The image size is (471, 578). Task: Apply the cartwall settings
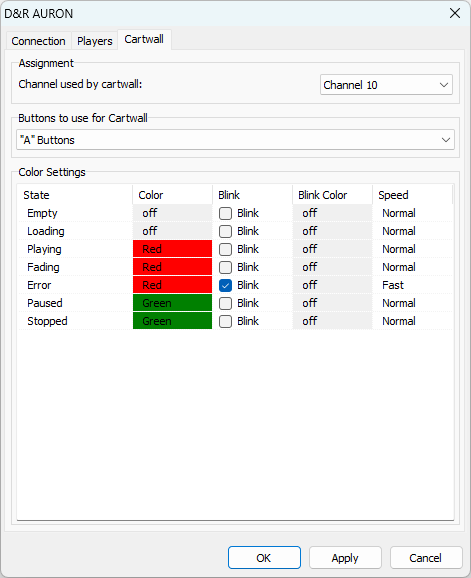click(345, 558)
